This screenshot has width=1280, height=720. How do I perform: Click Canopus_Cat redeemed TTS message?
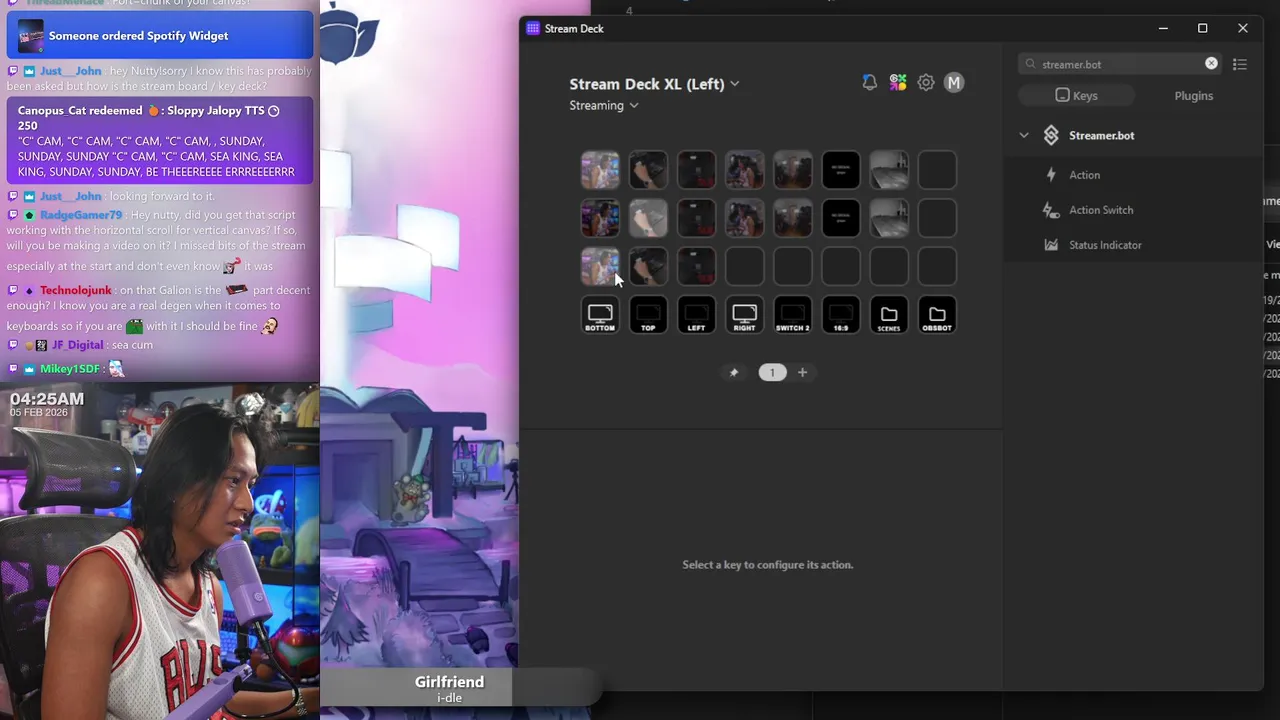point(160,141)
